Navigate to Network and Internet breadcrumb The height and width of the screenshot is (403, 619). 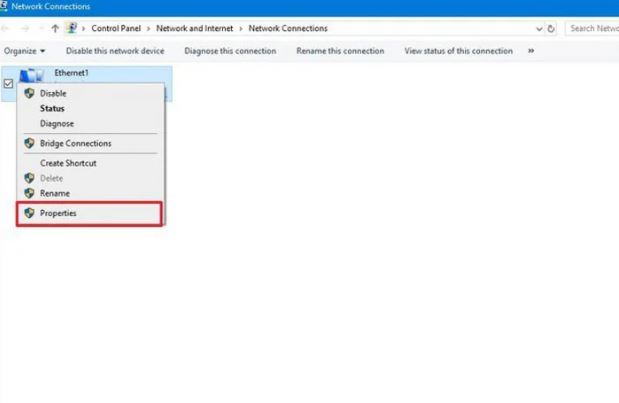click(195, 28)
